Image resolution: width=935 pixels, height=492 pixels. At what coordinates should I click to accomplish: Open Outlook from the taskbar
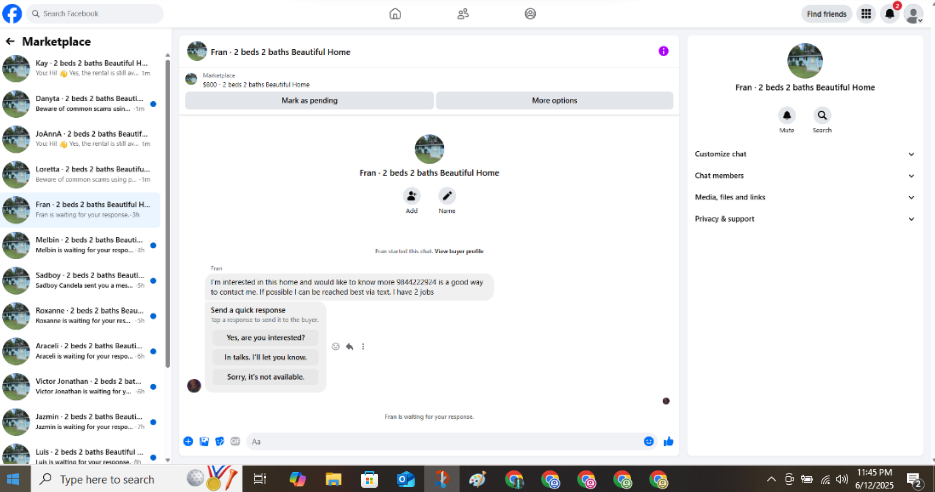click(406, 479)
